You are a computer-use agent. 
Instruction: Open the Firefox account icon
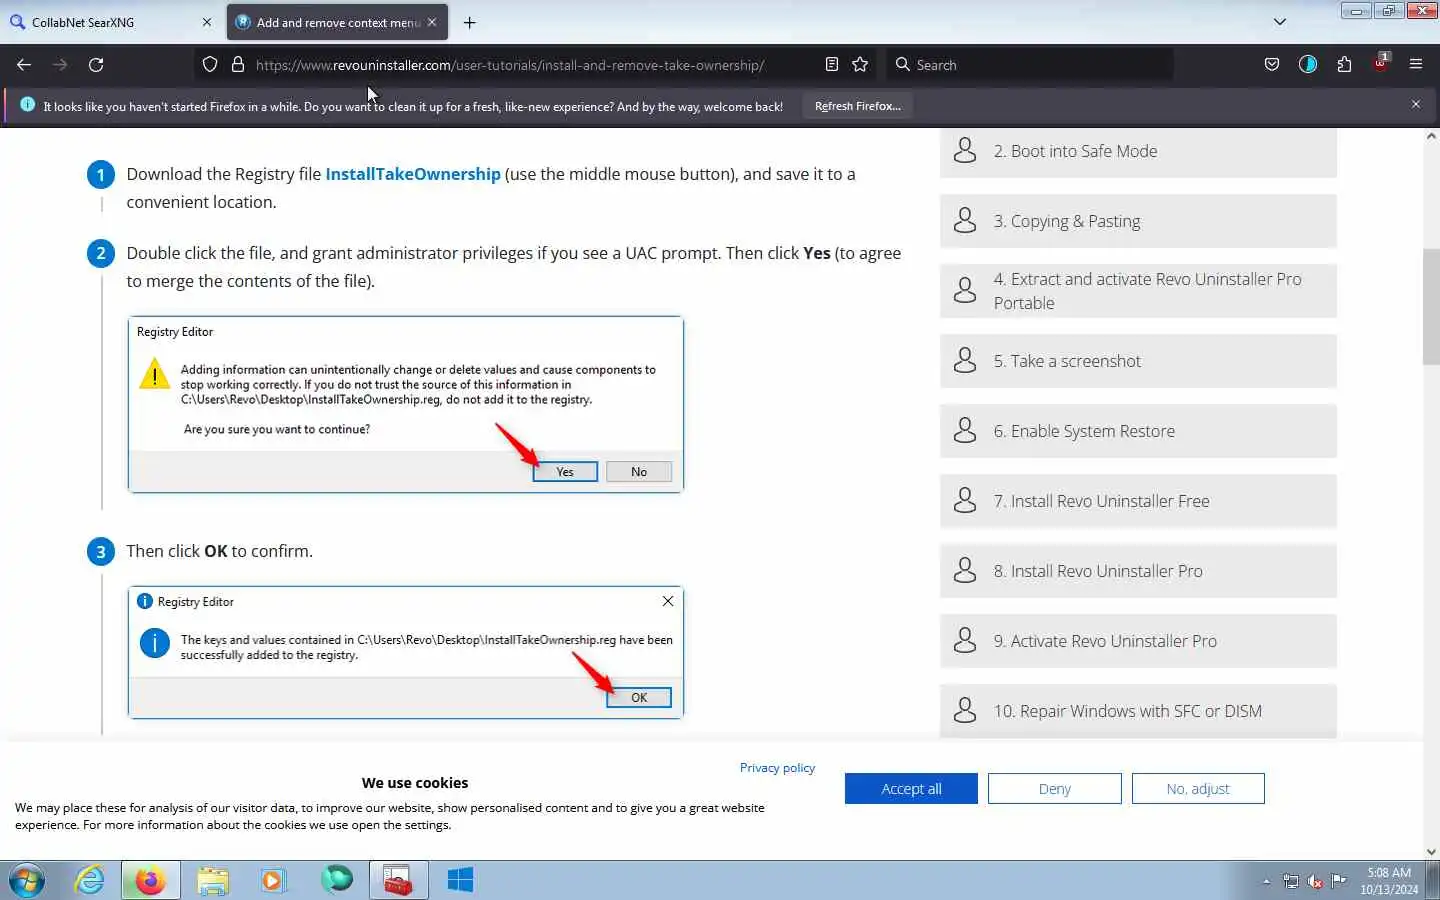point(1308,65)
